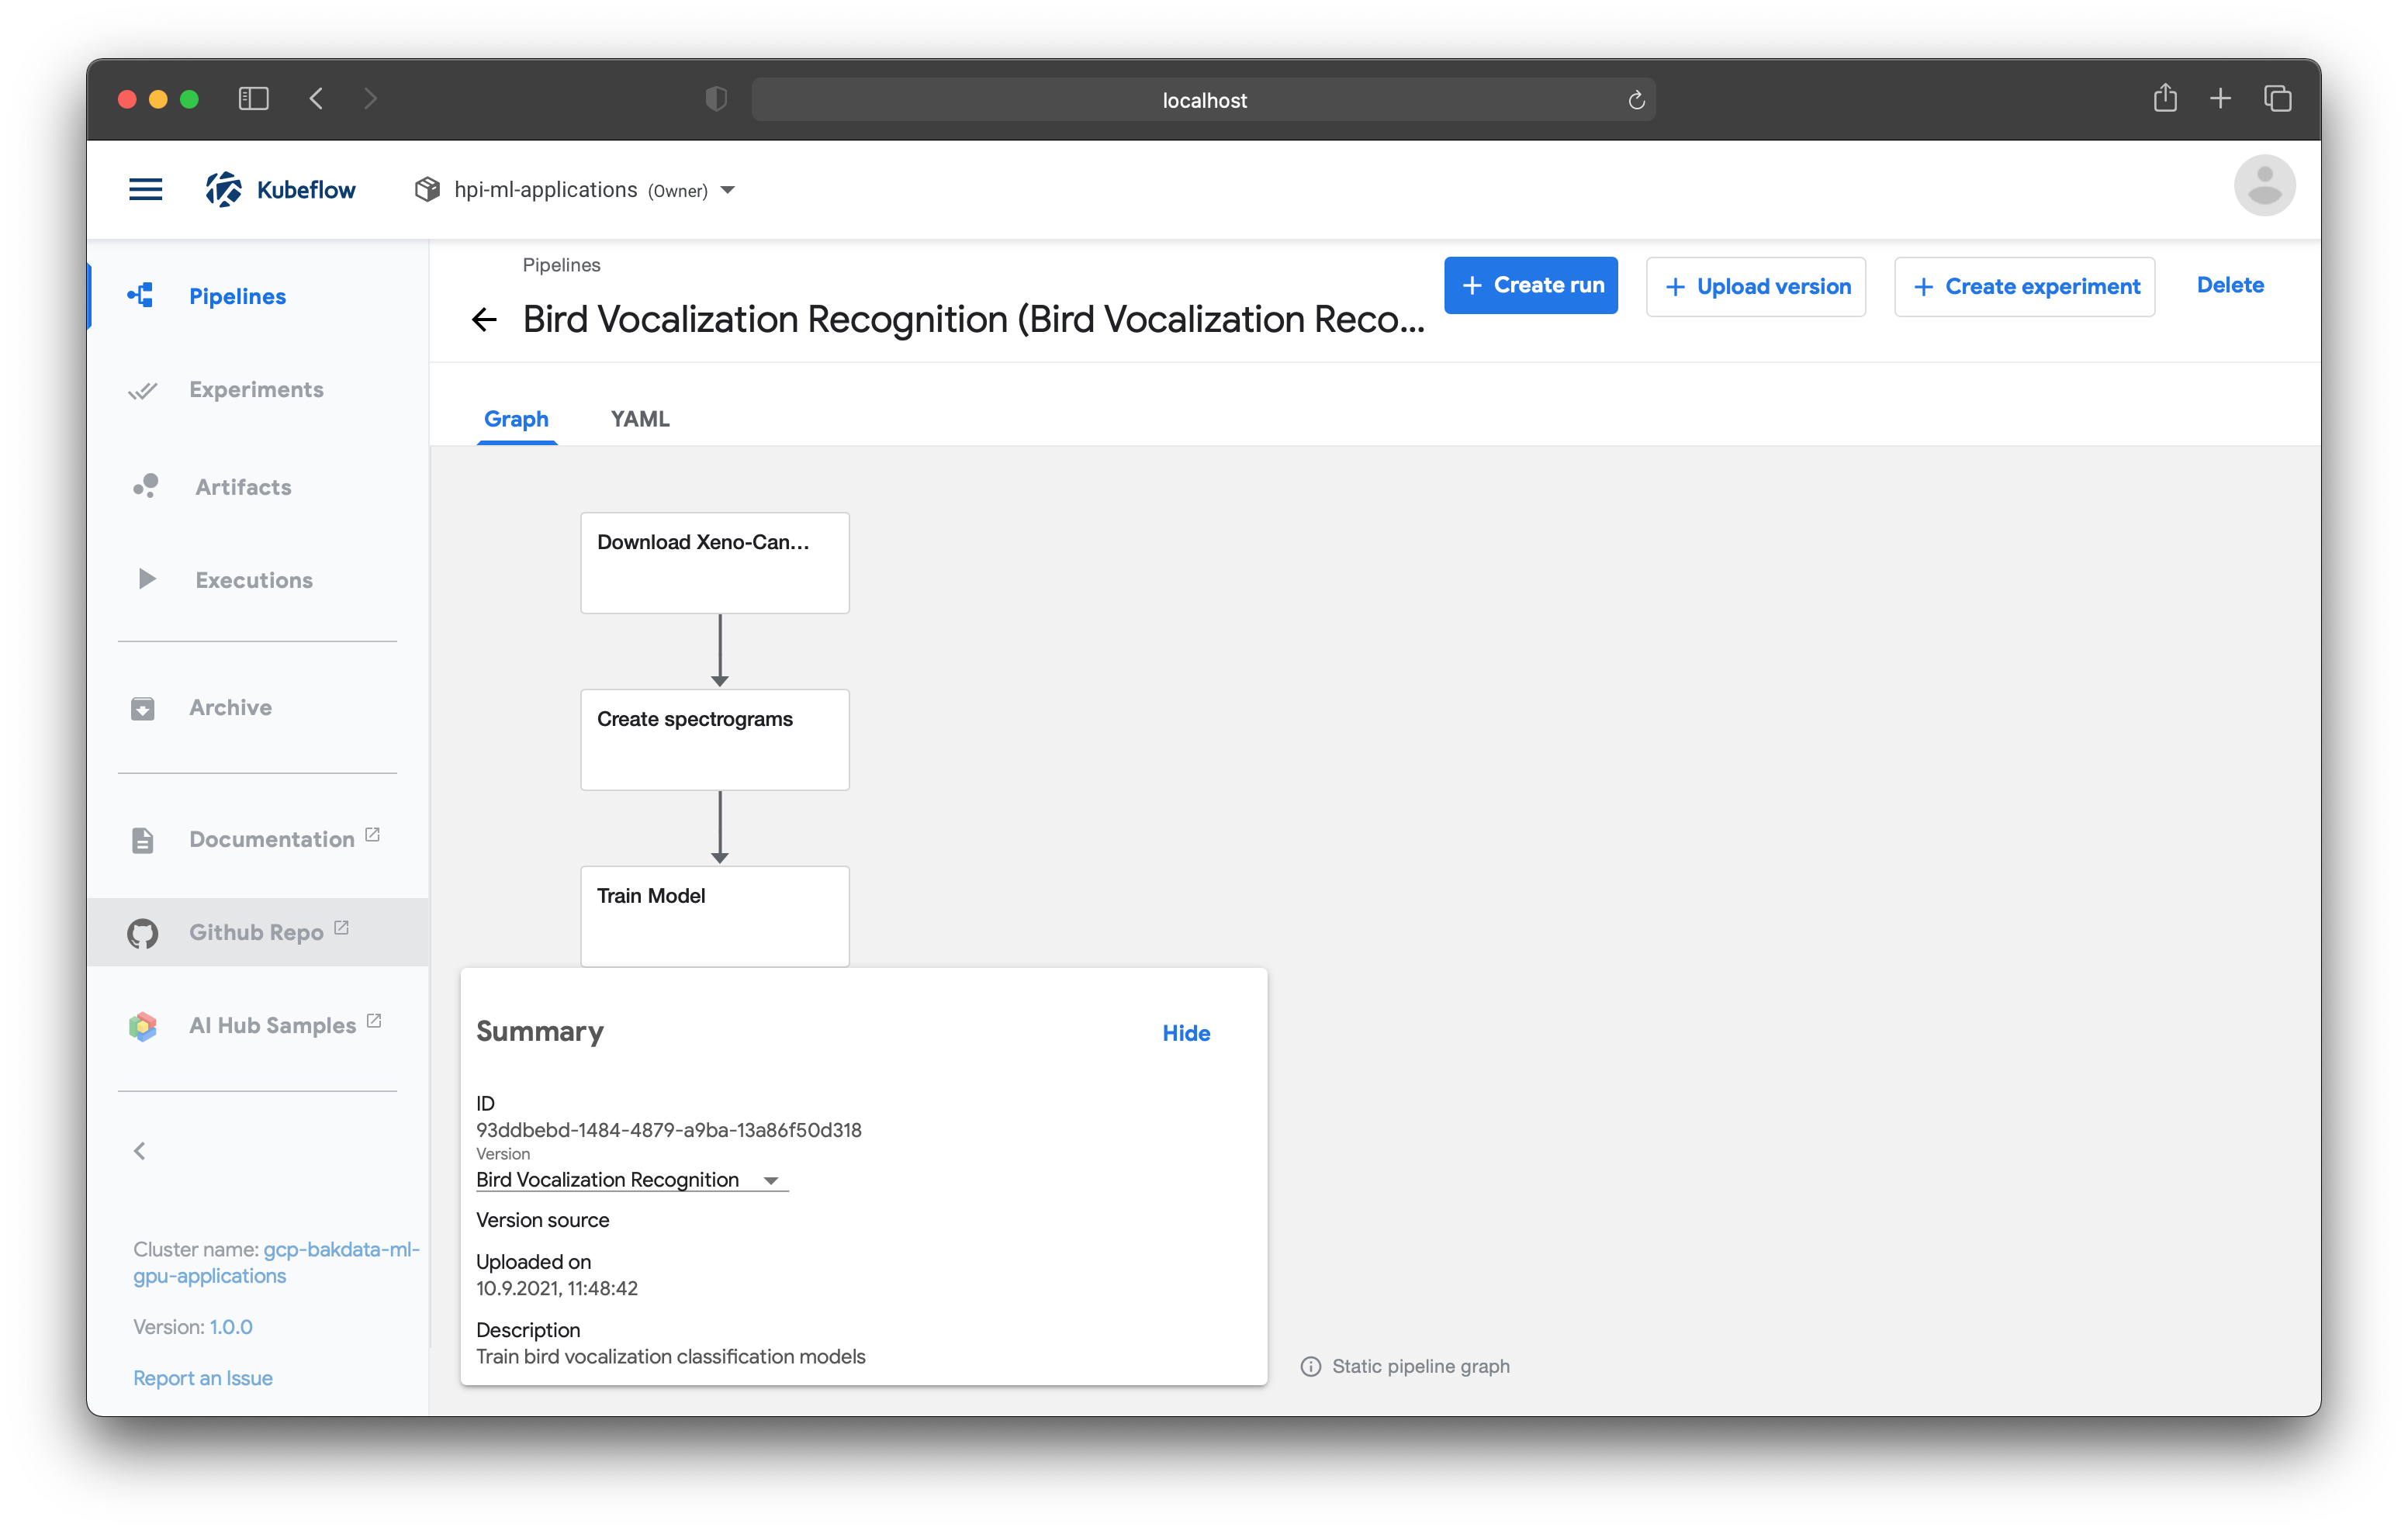Open the Report an Issue link

tap(203, 1378)
